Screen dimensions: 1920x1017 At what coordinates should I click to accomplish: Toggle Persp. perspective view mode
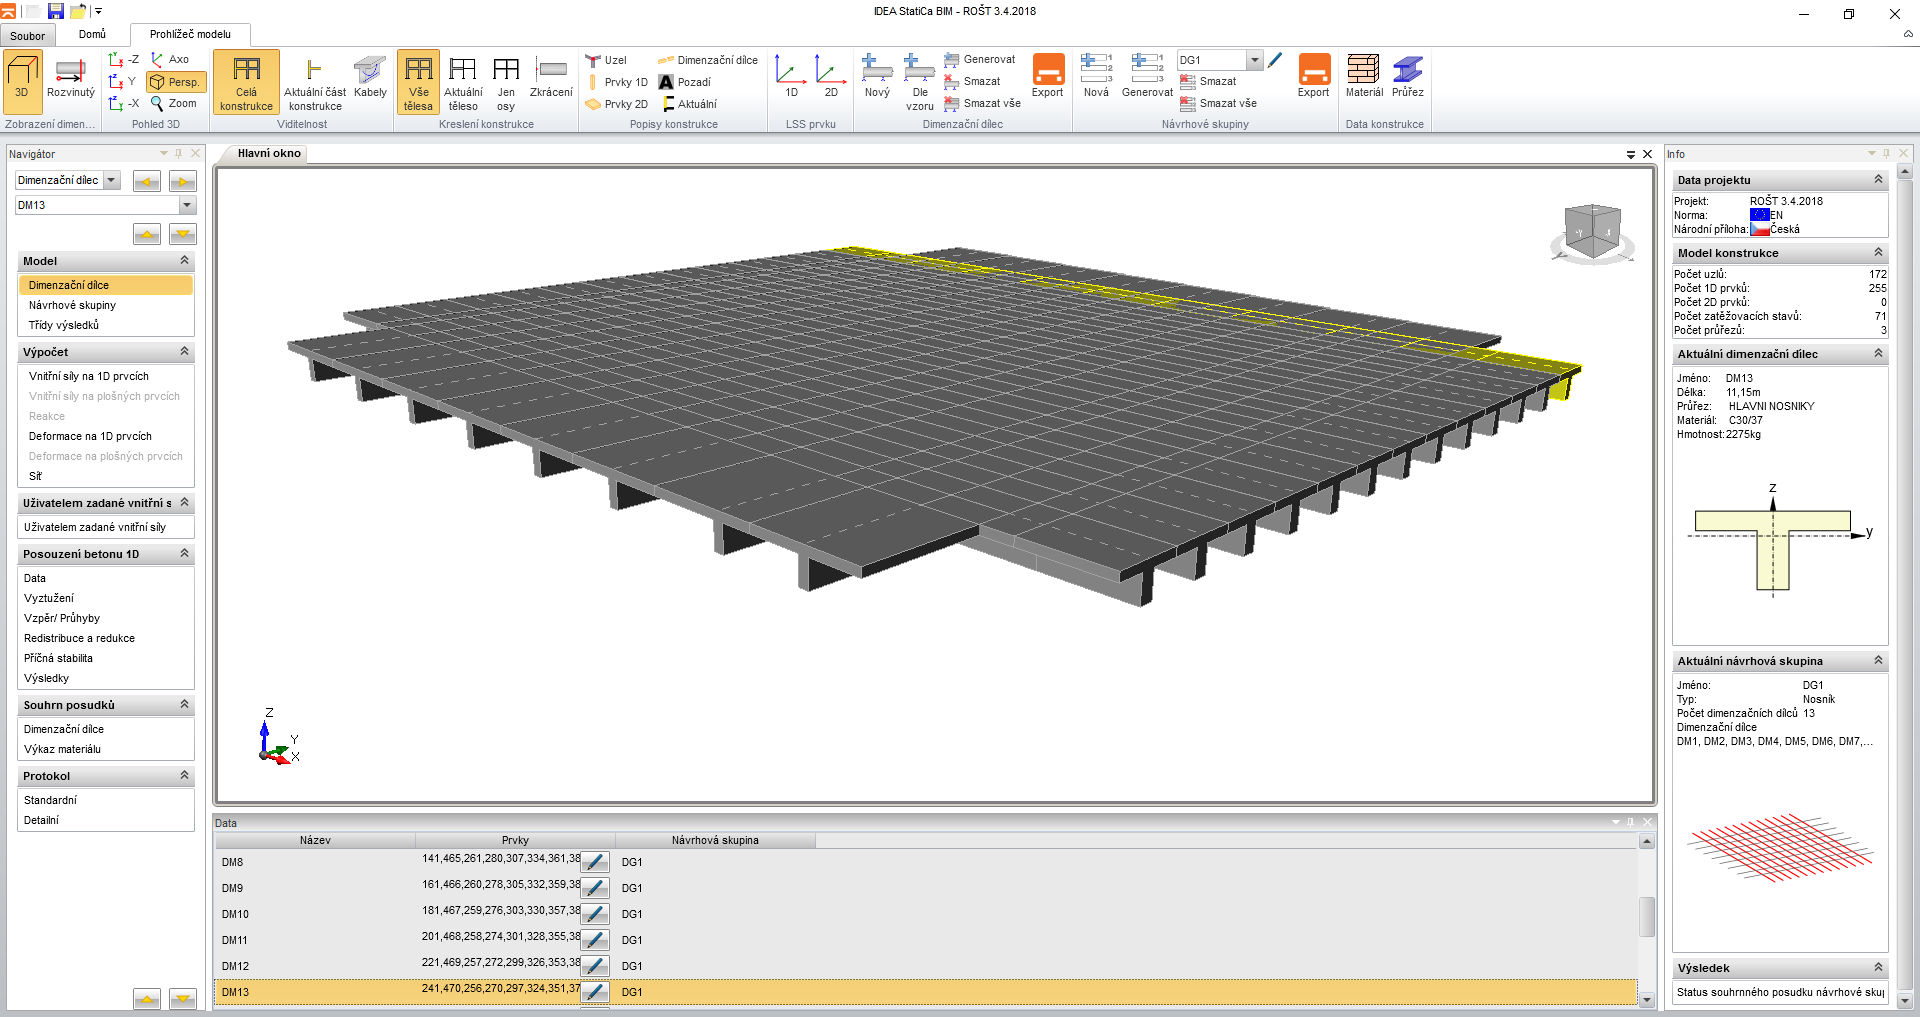click(x=176, y=82)
